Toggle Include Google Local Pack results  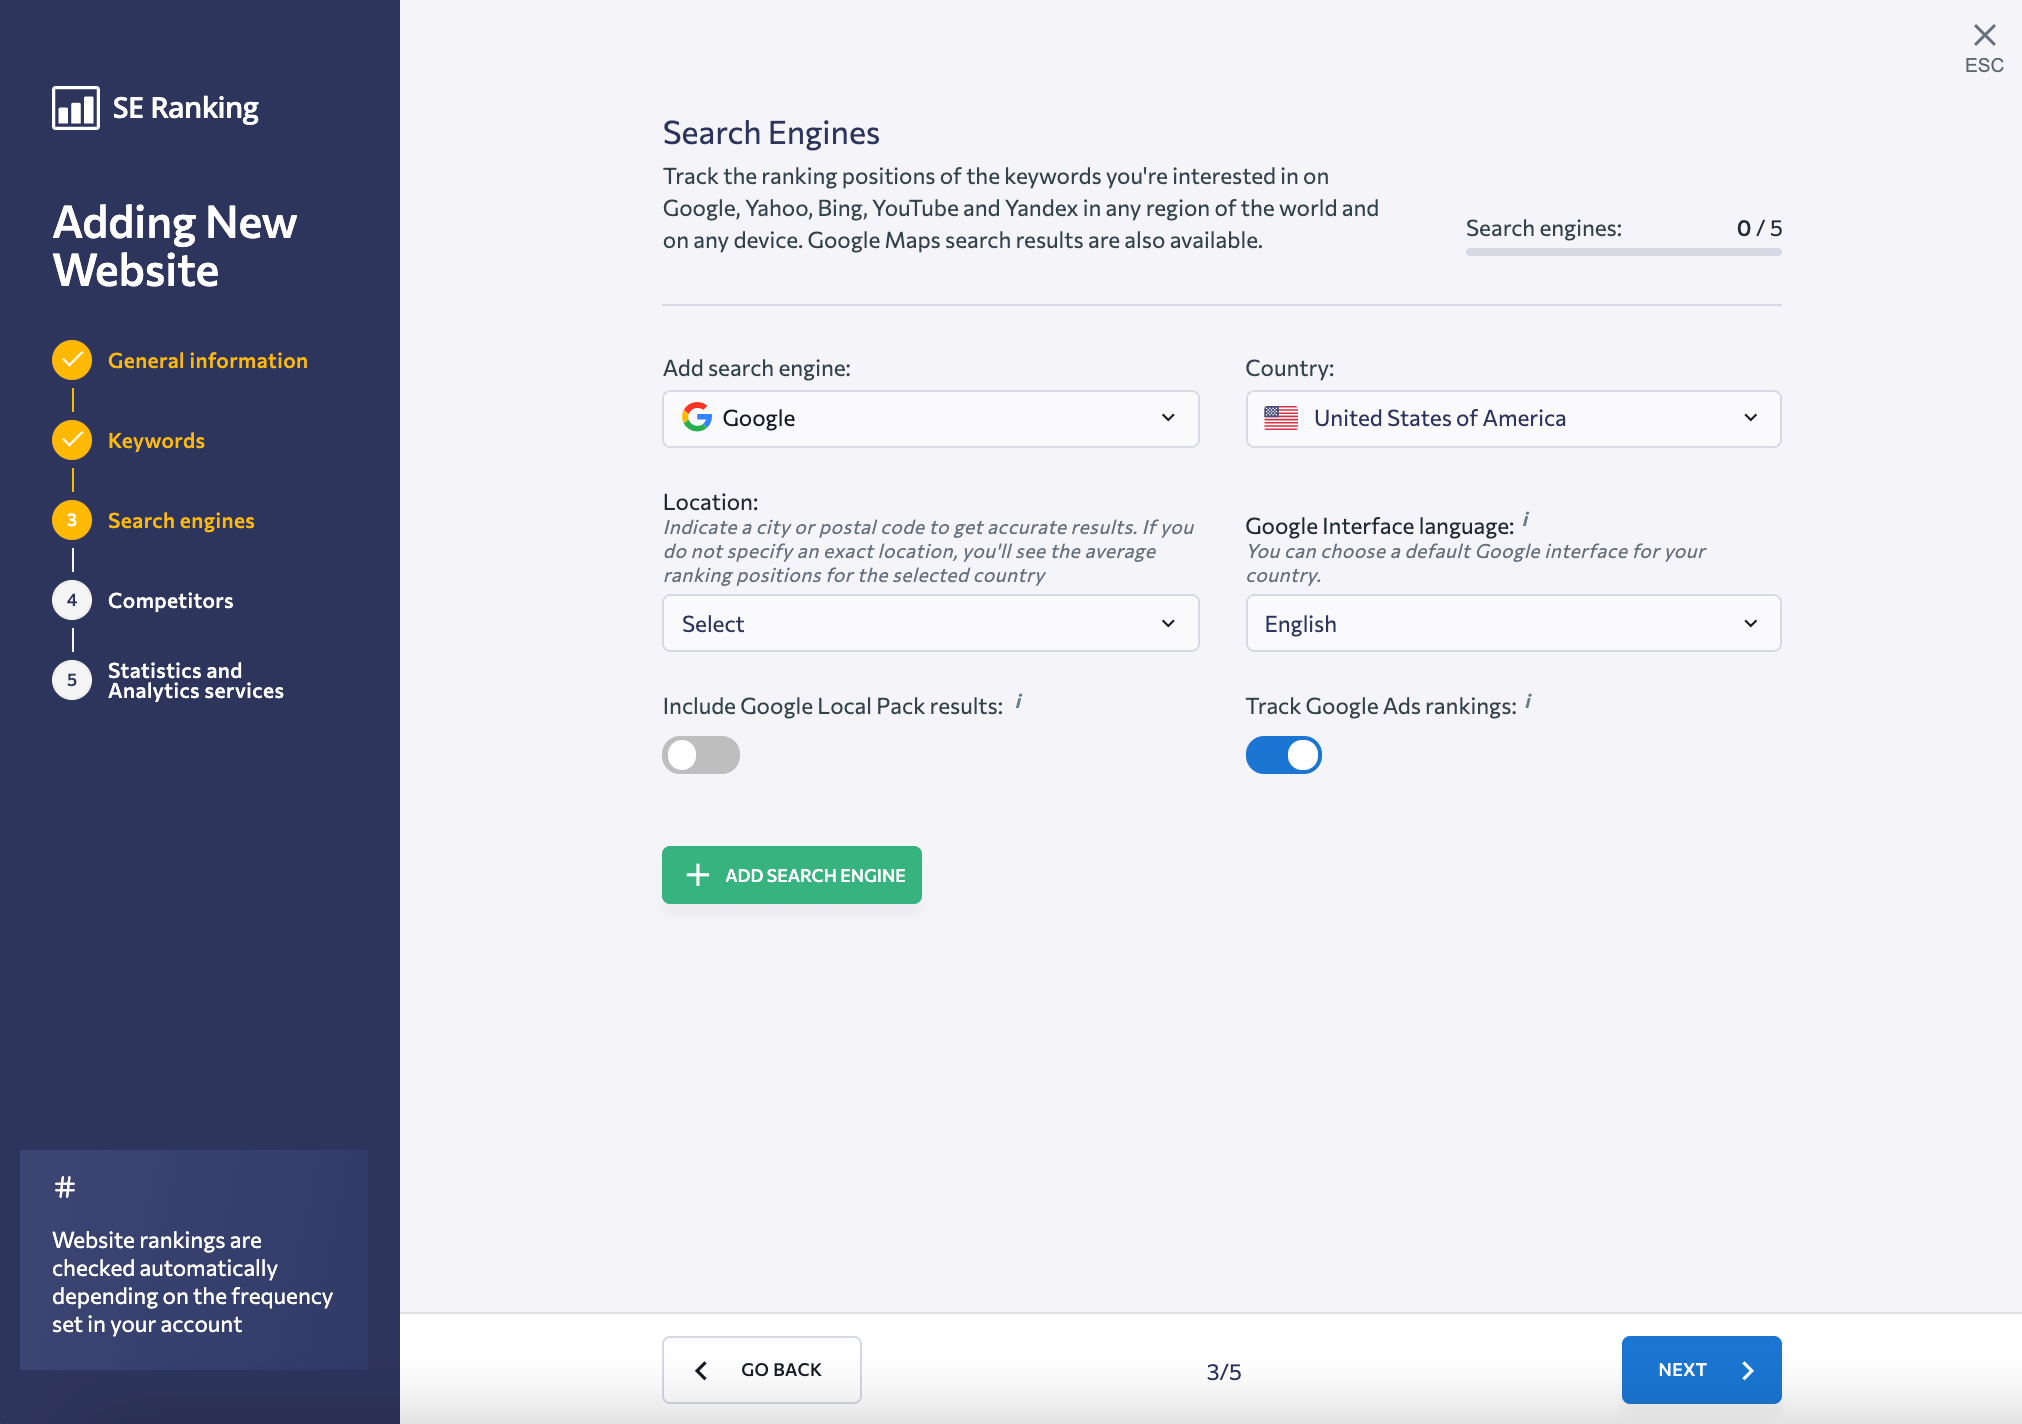click(700, 755)
